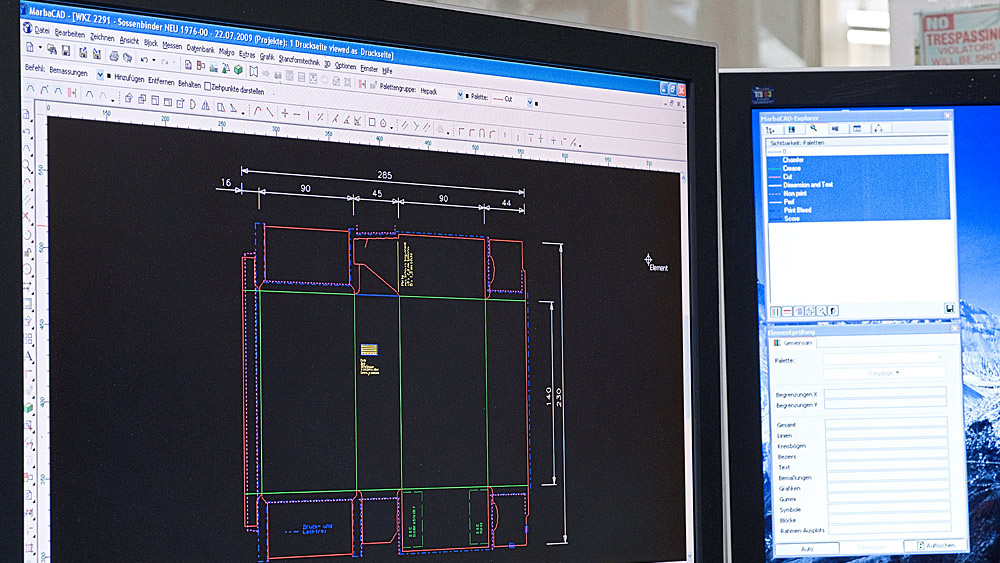
Task: Open the Ansicht menu
Action: 129,41
